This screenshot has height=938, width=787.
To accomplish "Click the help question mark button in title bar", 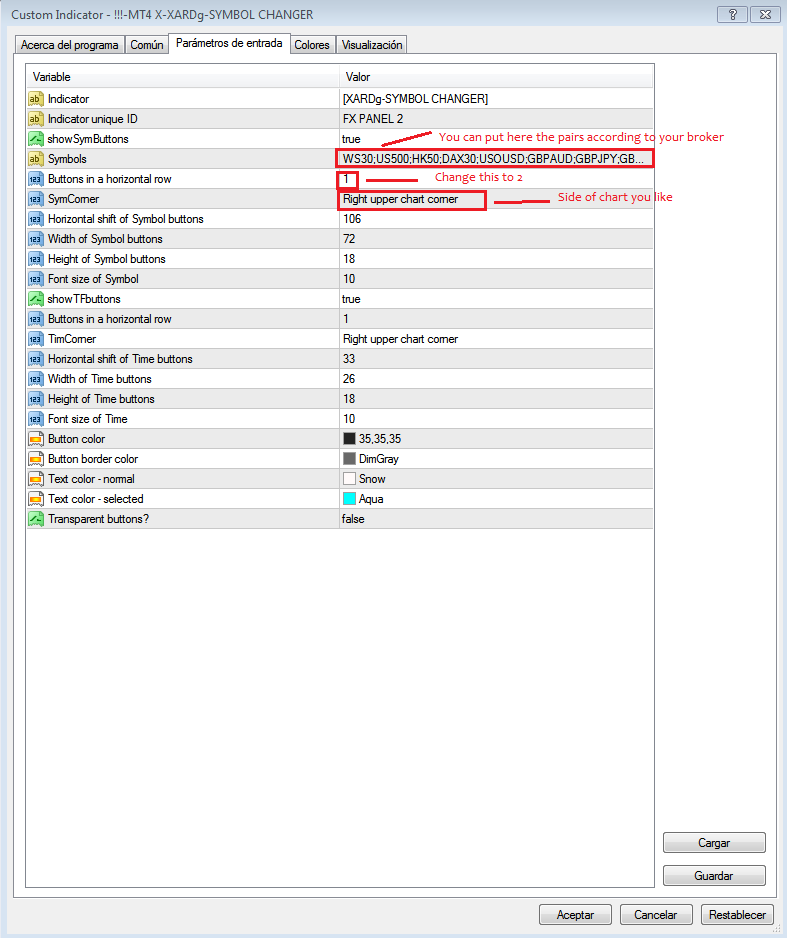I will (x=732, y=14).
